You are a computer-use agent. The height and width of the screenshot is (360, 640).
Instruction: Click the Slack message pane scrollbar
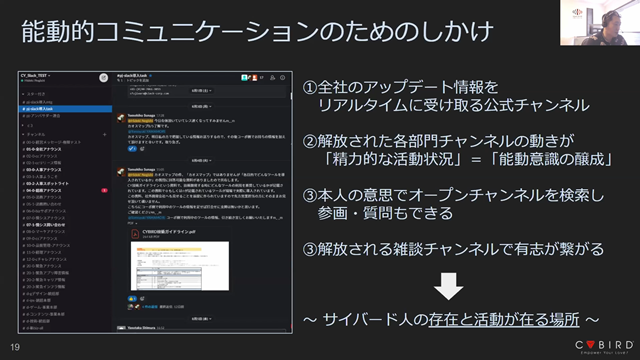click(291, 96)
